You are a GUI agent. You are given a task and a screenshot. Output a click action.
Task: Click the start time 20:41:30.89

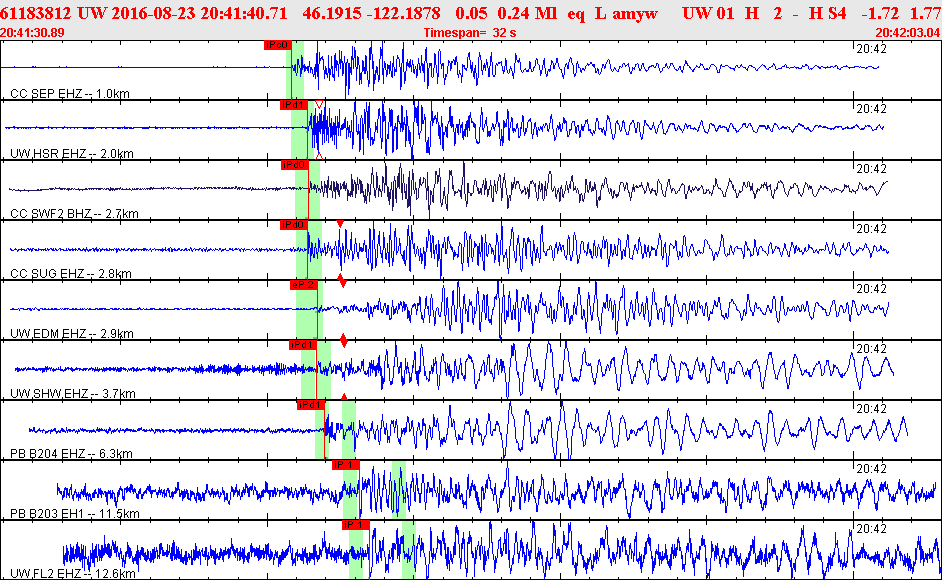(32, 32)
